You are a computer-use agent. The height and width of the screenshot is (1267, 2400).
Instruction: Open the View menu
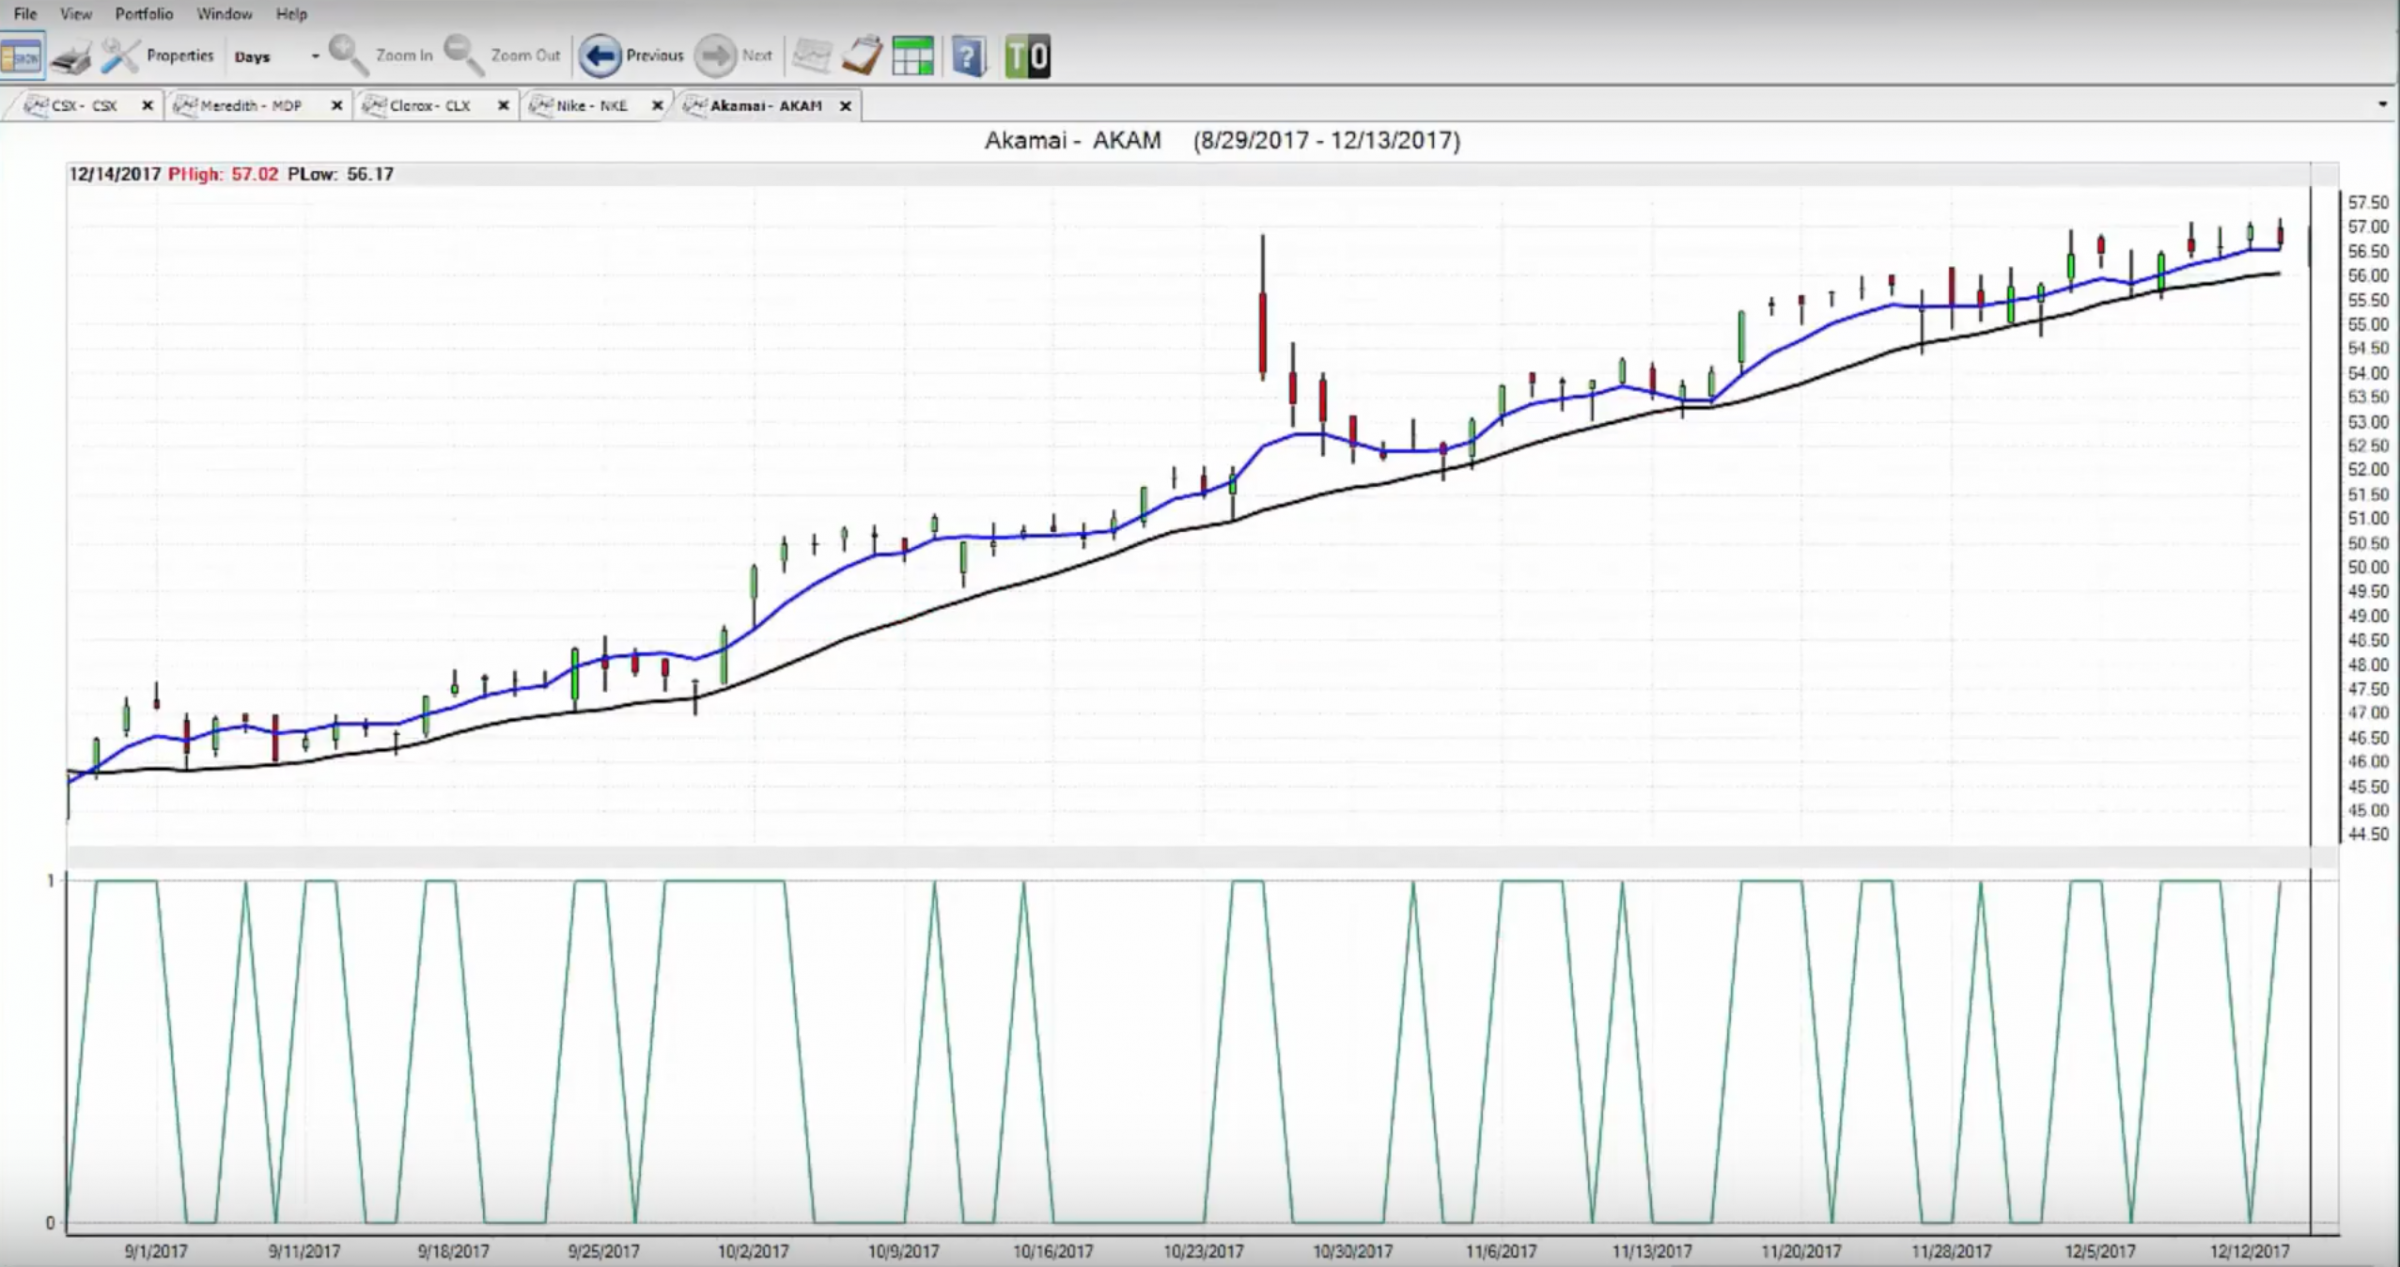point(76,14)
